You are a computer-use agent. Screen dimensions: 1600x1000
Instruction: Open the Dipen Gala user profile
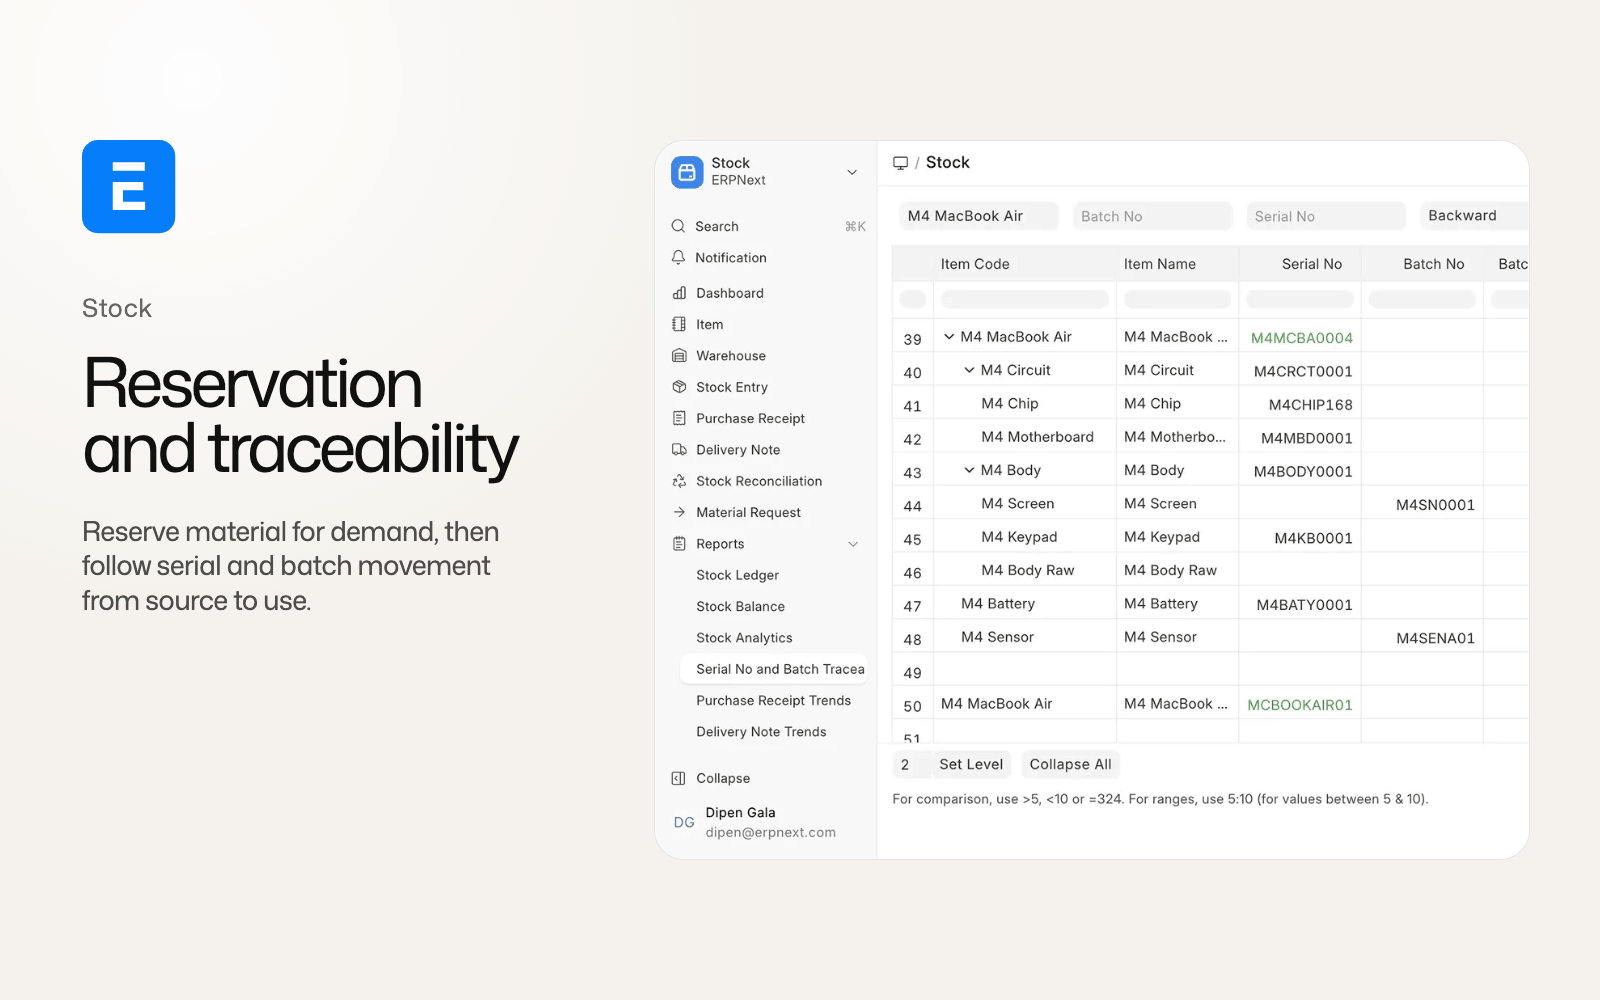[x=768, y=822]
